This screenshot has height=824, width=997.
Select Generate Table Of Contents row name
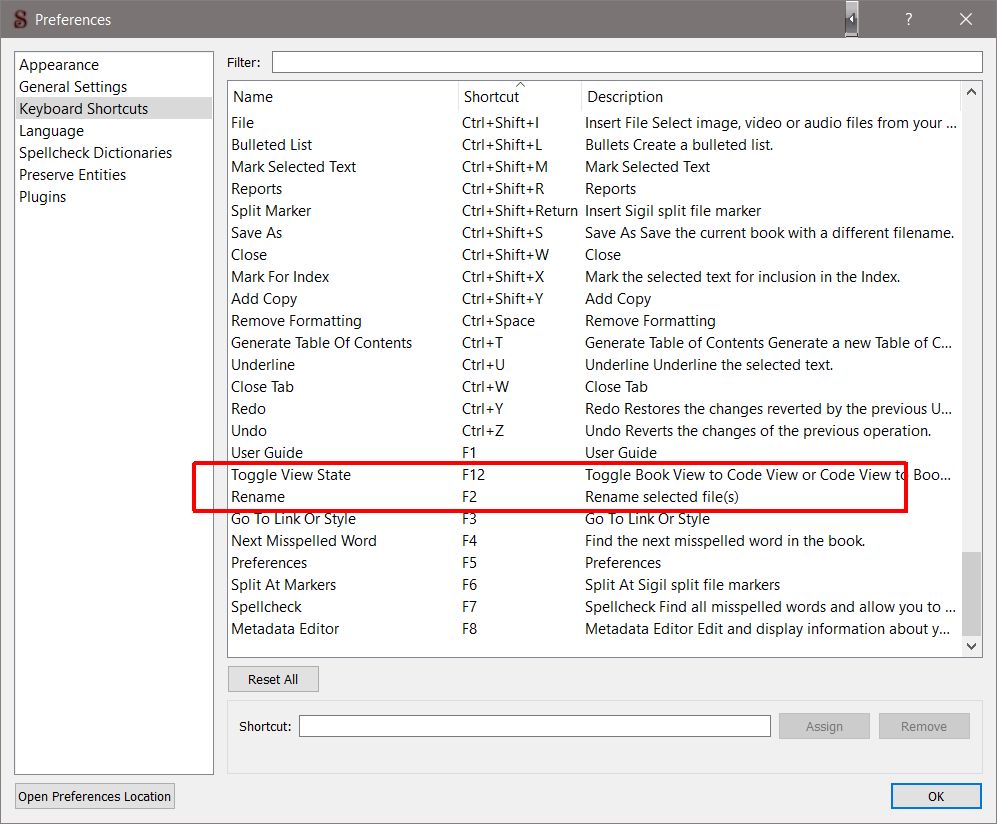pos(321,343)
